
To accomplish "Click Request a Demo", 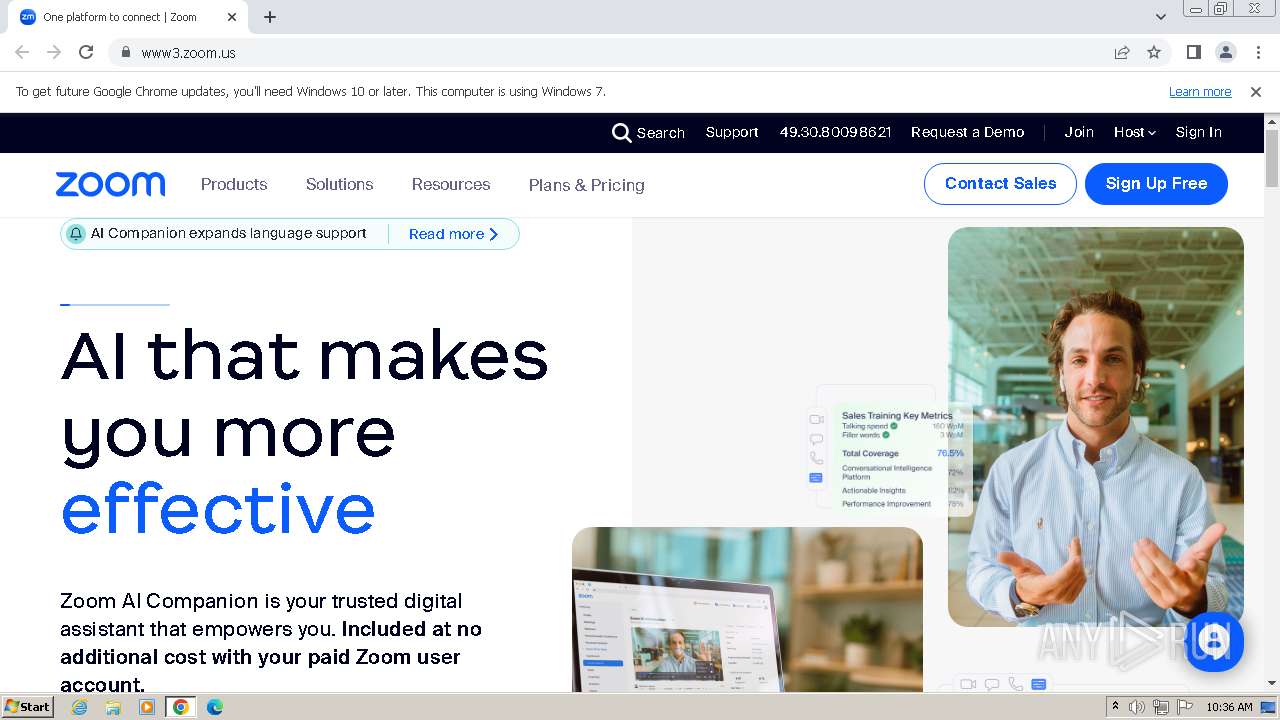I will click(x=968, y=132).
